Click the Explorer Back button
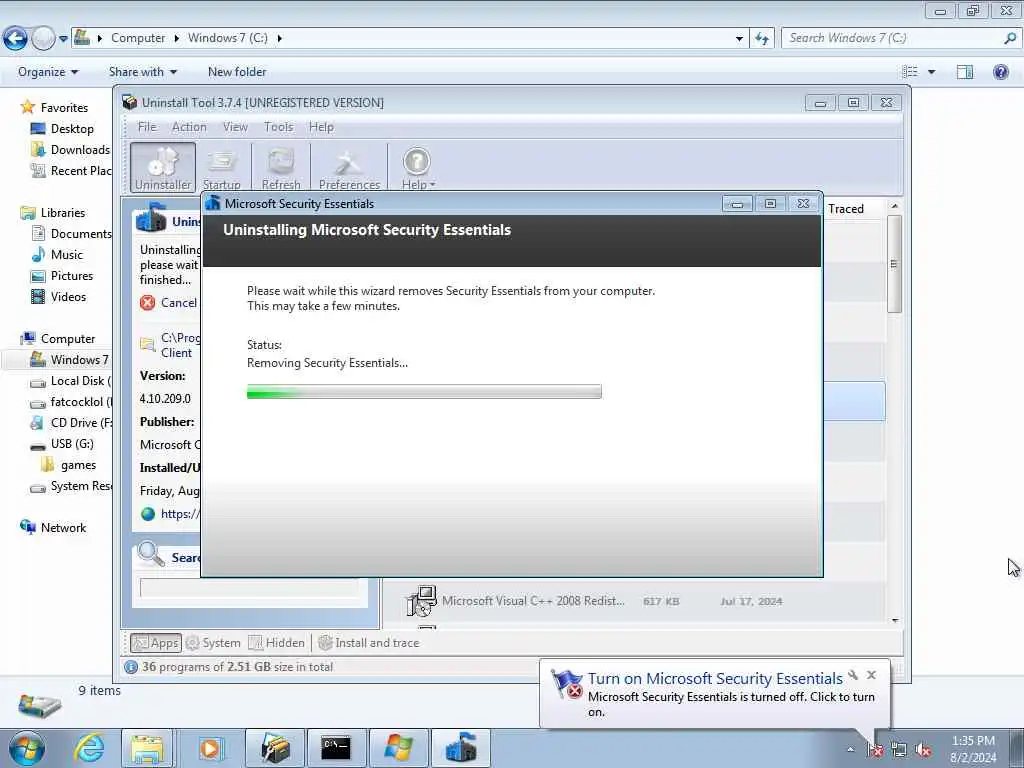 pyautogui.click(x=16, y=39)
